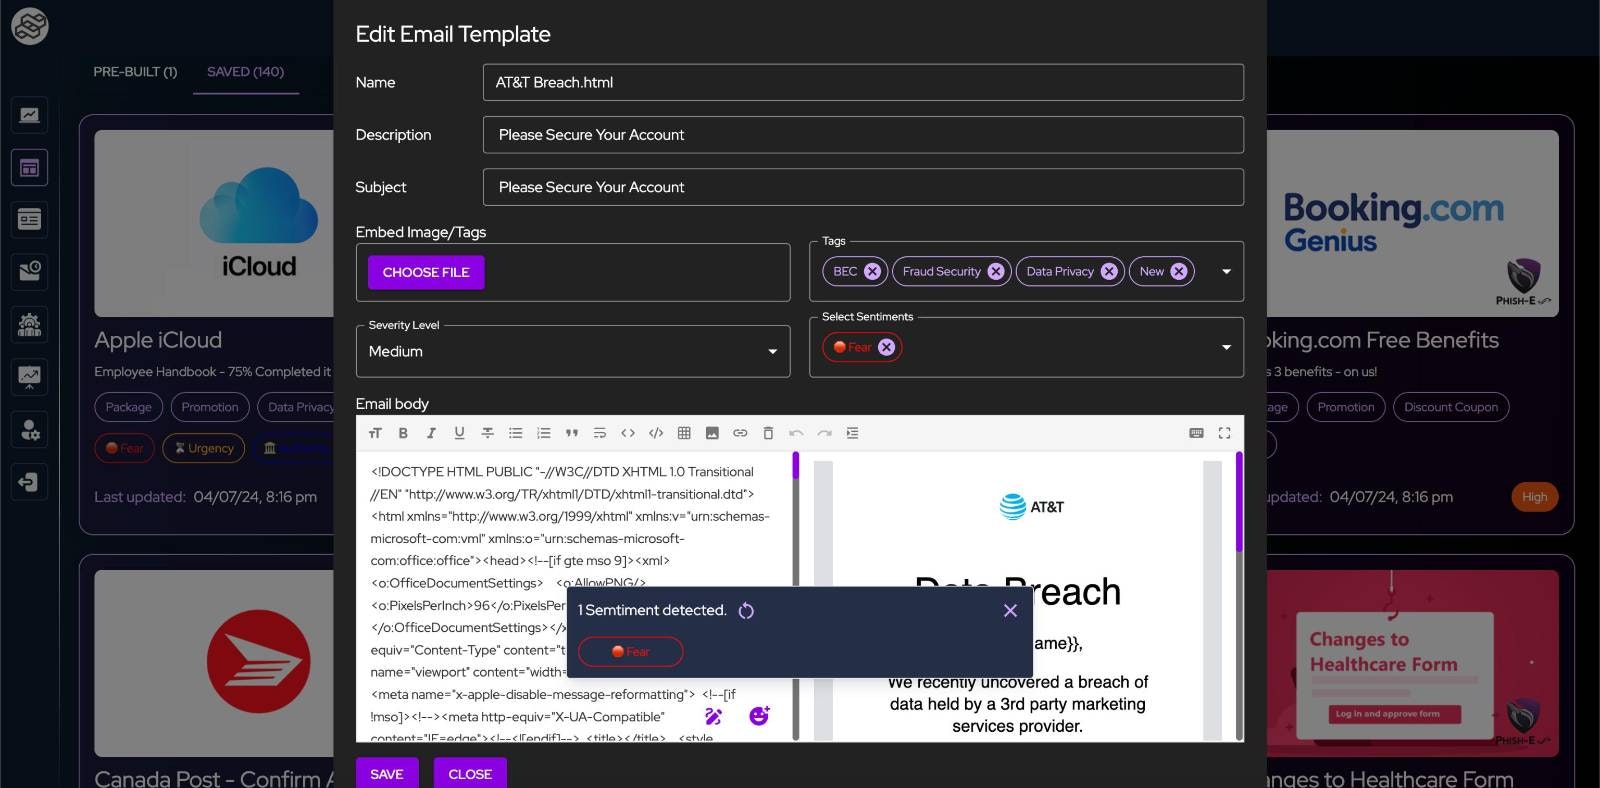
Task: Open the analytics chart sidebar icon
Action: [30, 115]
